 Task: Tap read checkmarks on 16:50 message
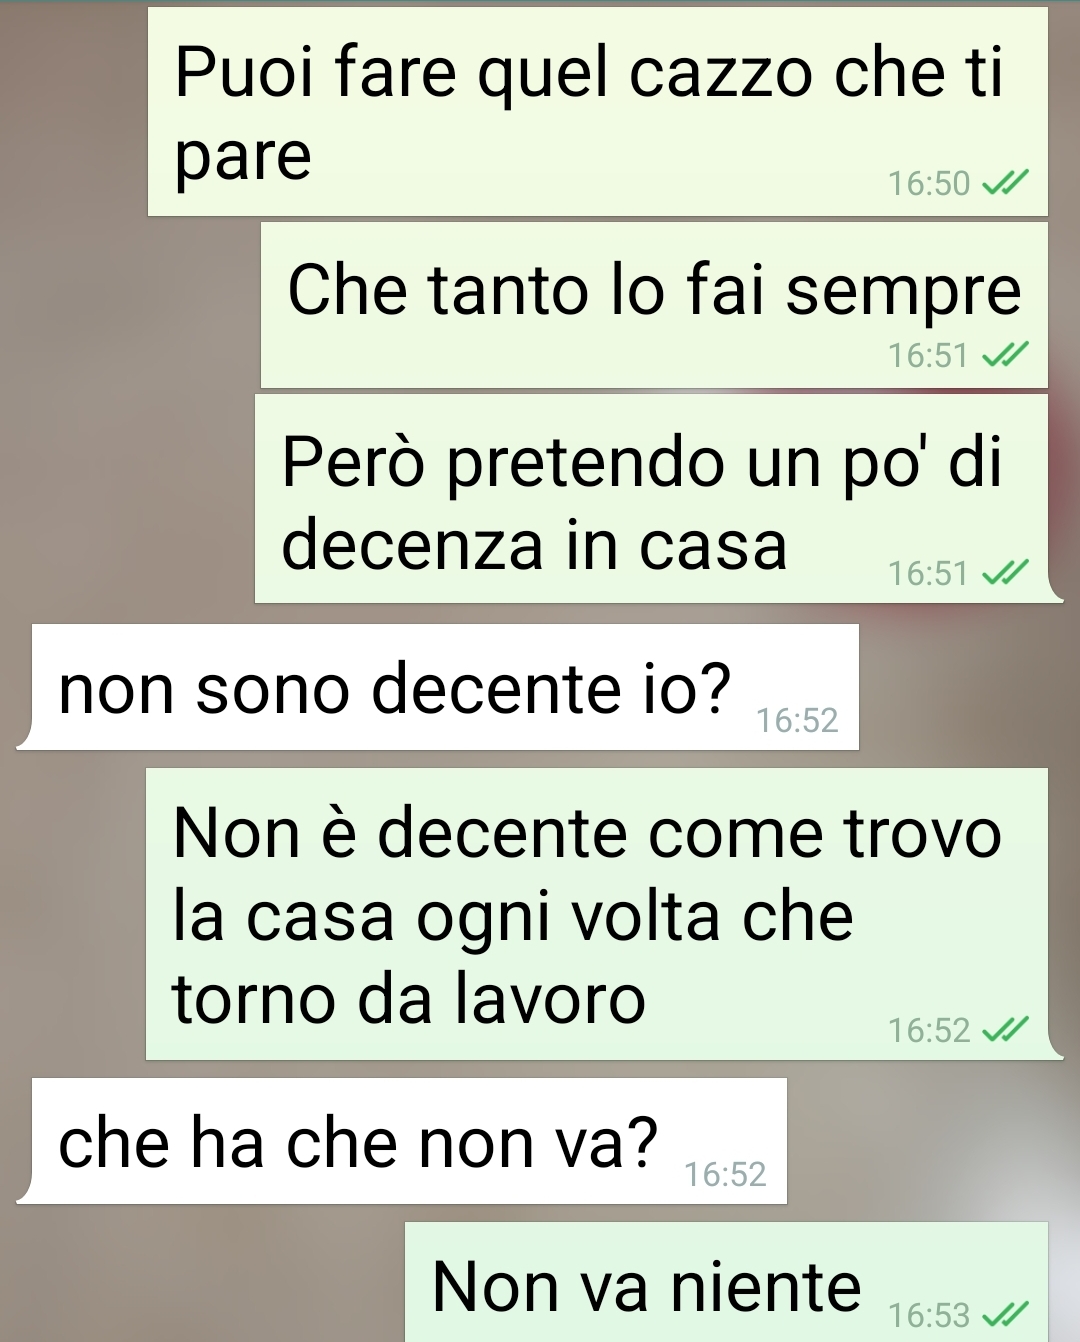pos(1005,183)
